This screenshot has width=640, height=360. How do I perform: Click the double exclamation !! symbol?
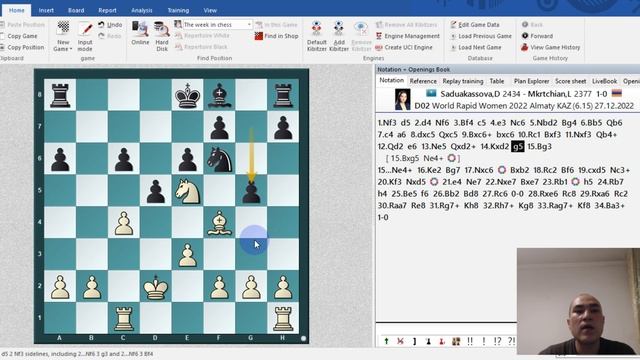point(470,341)
